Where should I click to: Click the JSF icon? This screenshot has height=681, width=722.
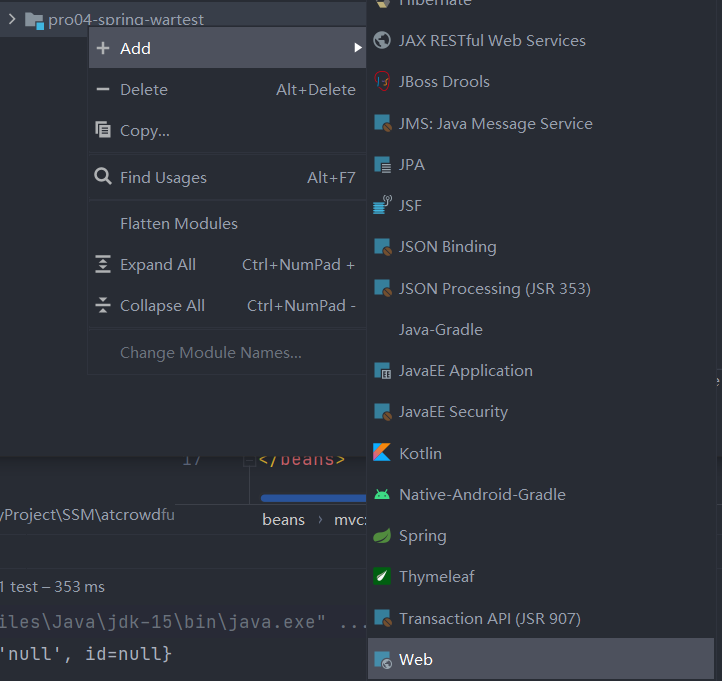pyautogui.click(x=382, y=205)
